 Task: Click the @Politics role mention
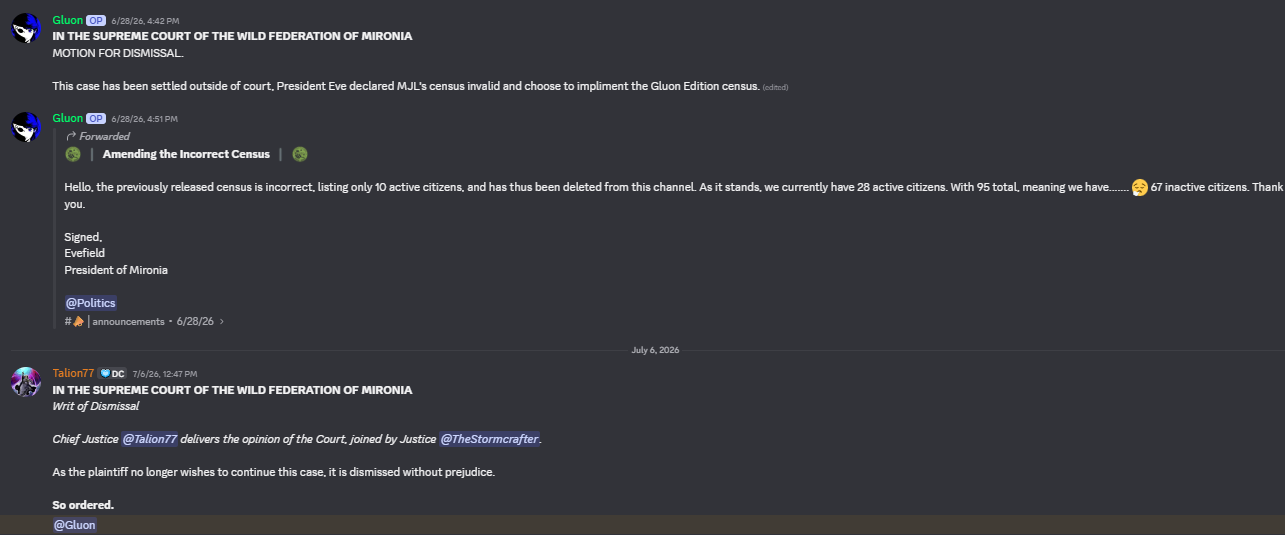91,303
